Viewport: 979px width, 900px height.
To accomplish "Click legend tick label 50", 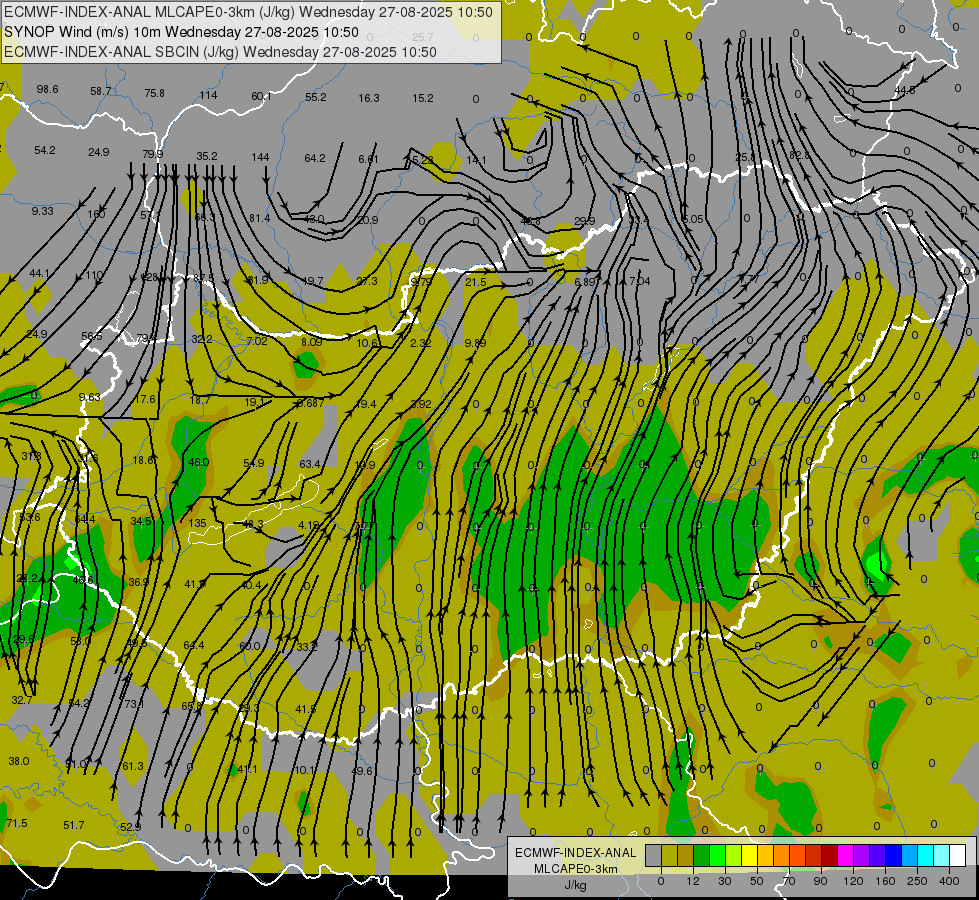I will coord(757,881).
